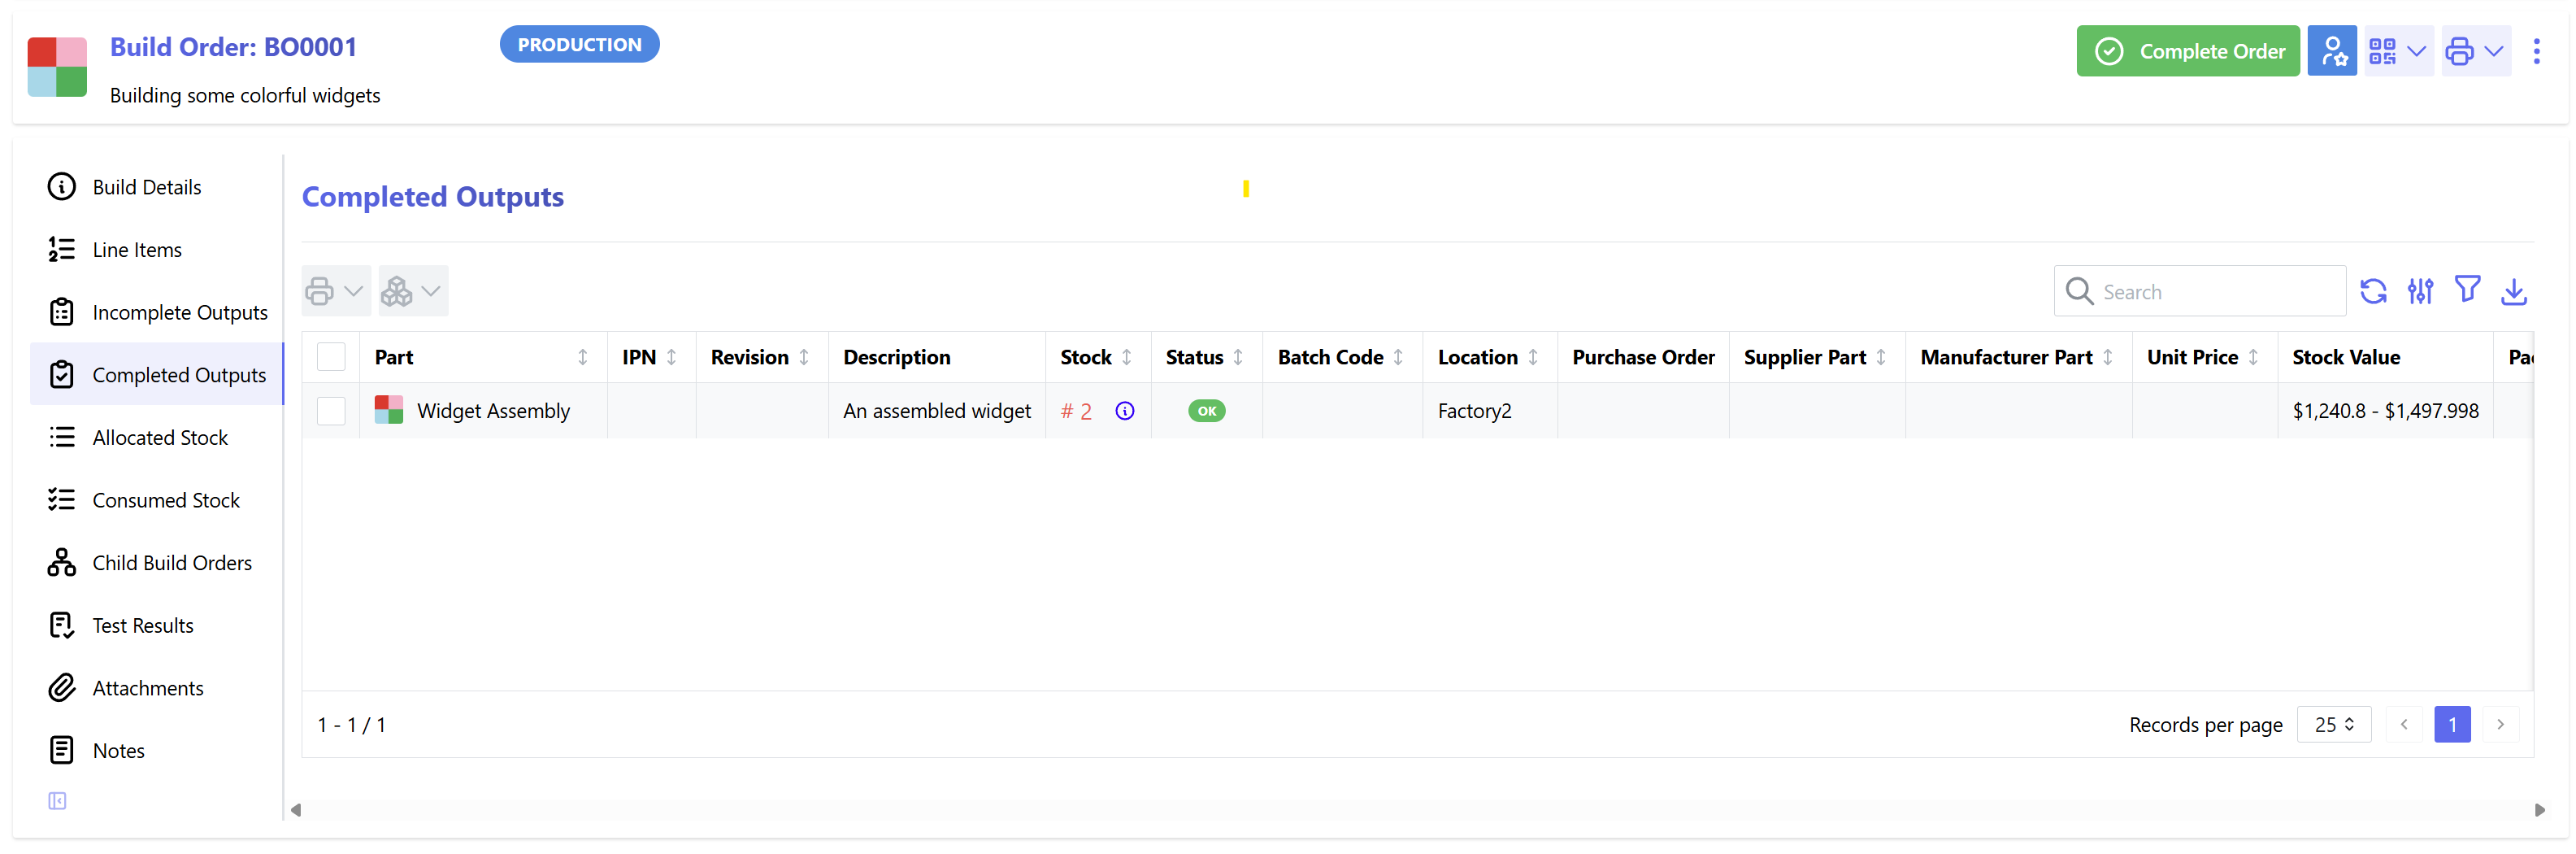Open the Records per page selector
2576x854 pixels.
2333,725
